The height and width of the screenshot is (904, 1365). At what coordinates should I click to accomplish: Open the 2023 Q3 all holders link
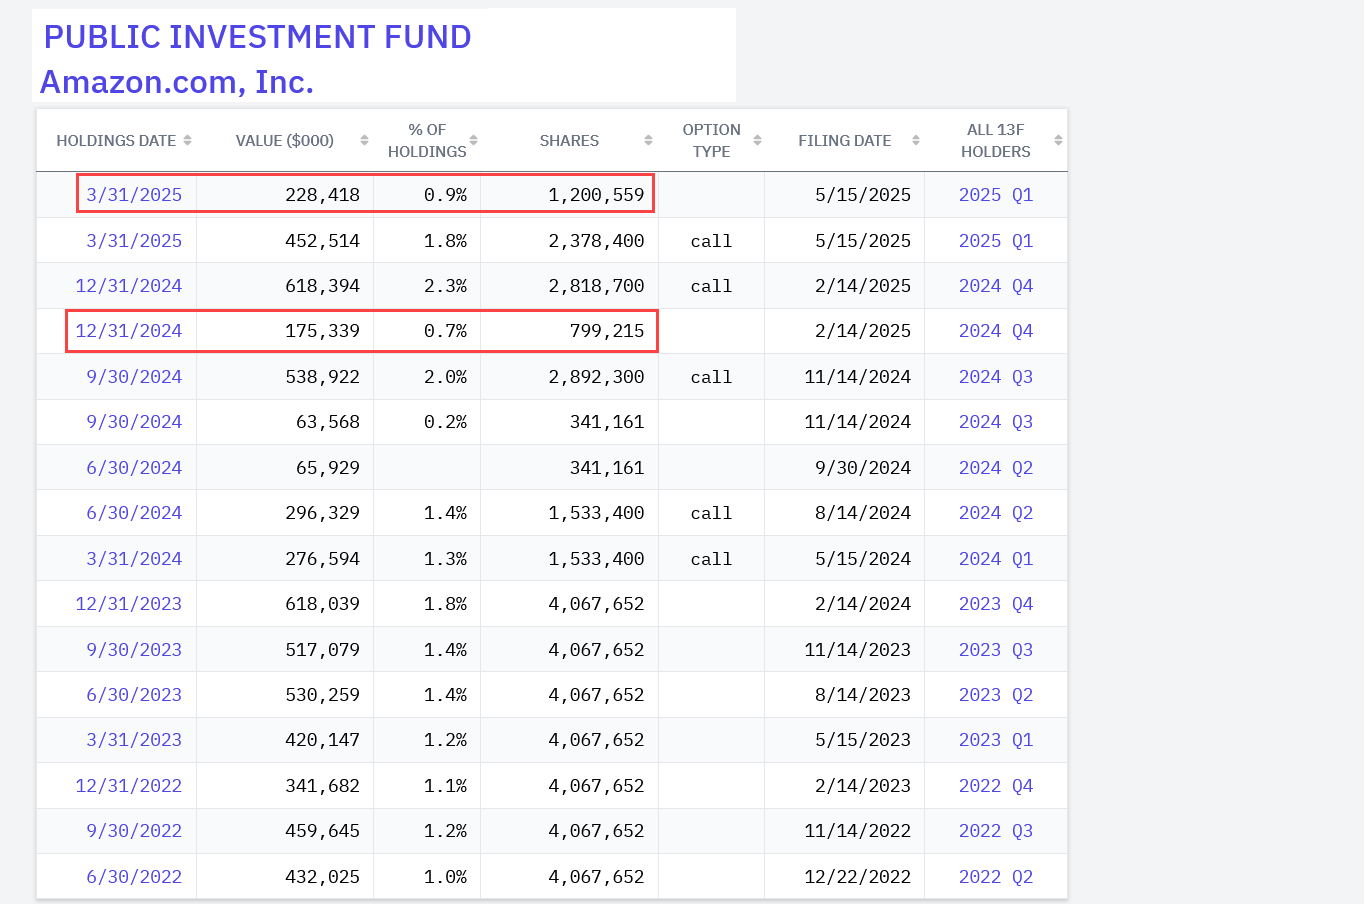tap(996, 650)
